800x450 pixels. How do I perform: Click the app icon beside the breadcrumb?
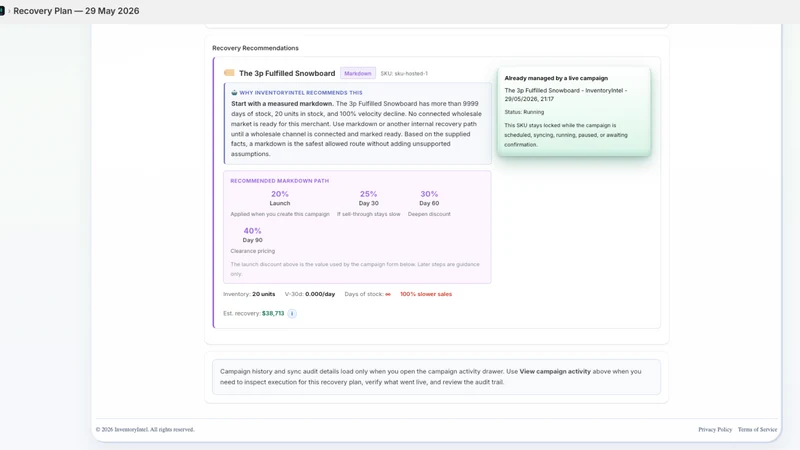(x=2, y=11)
